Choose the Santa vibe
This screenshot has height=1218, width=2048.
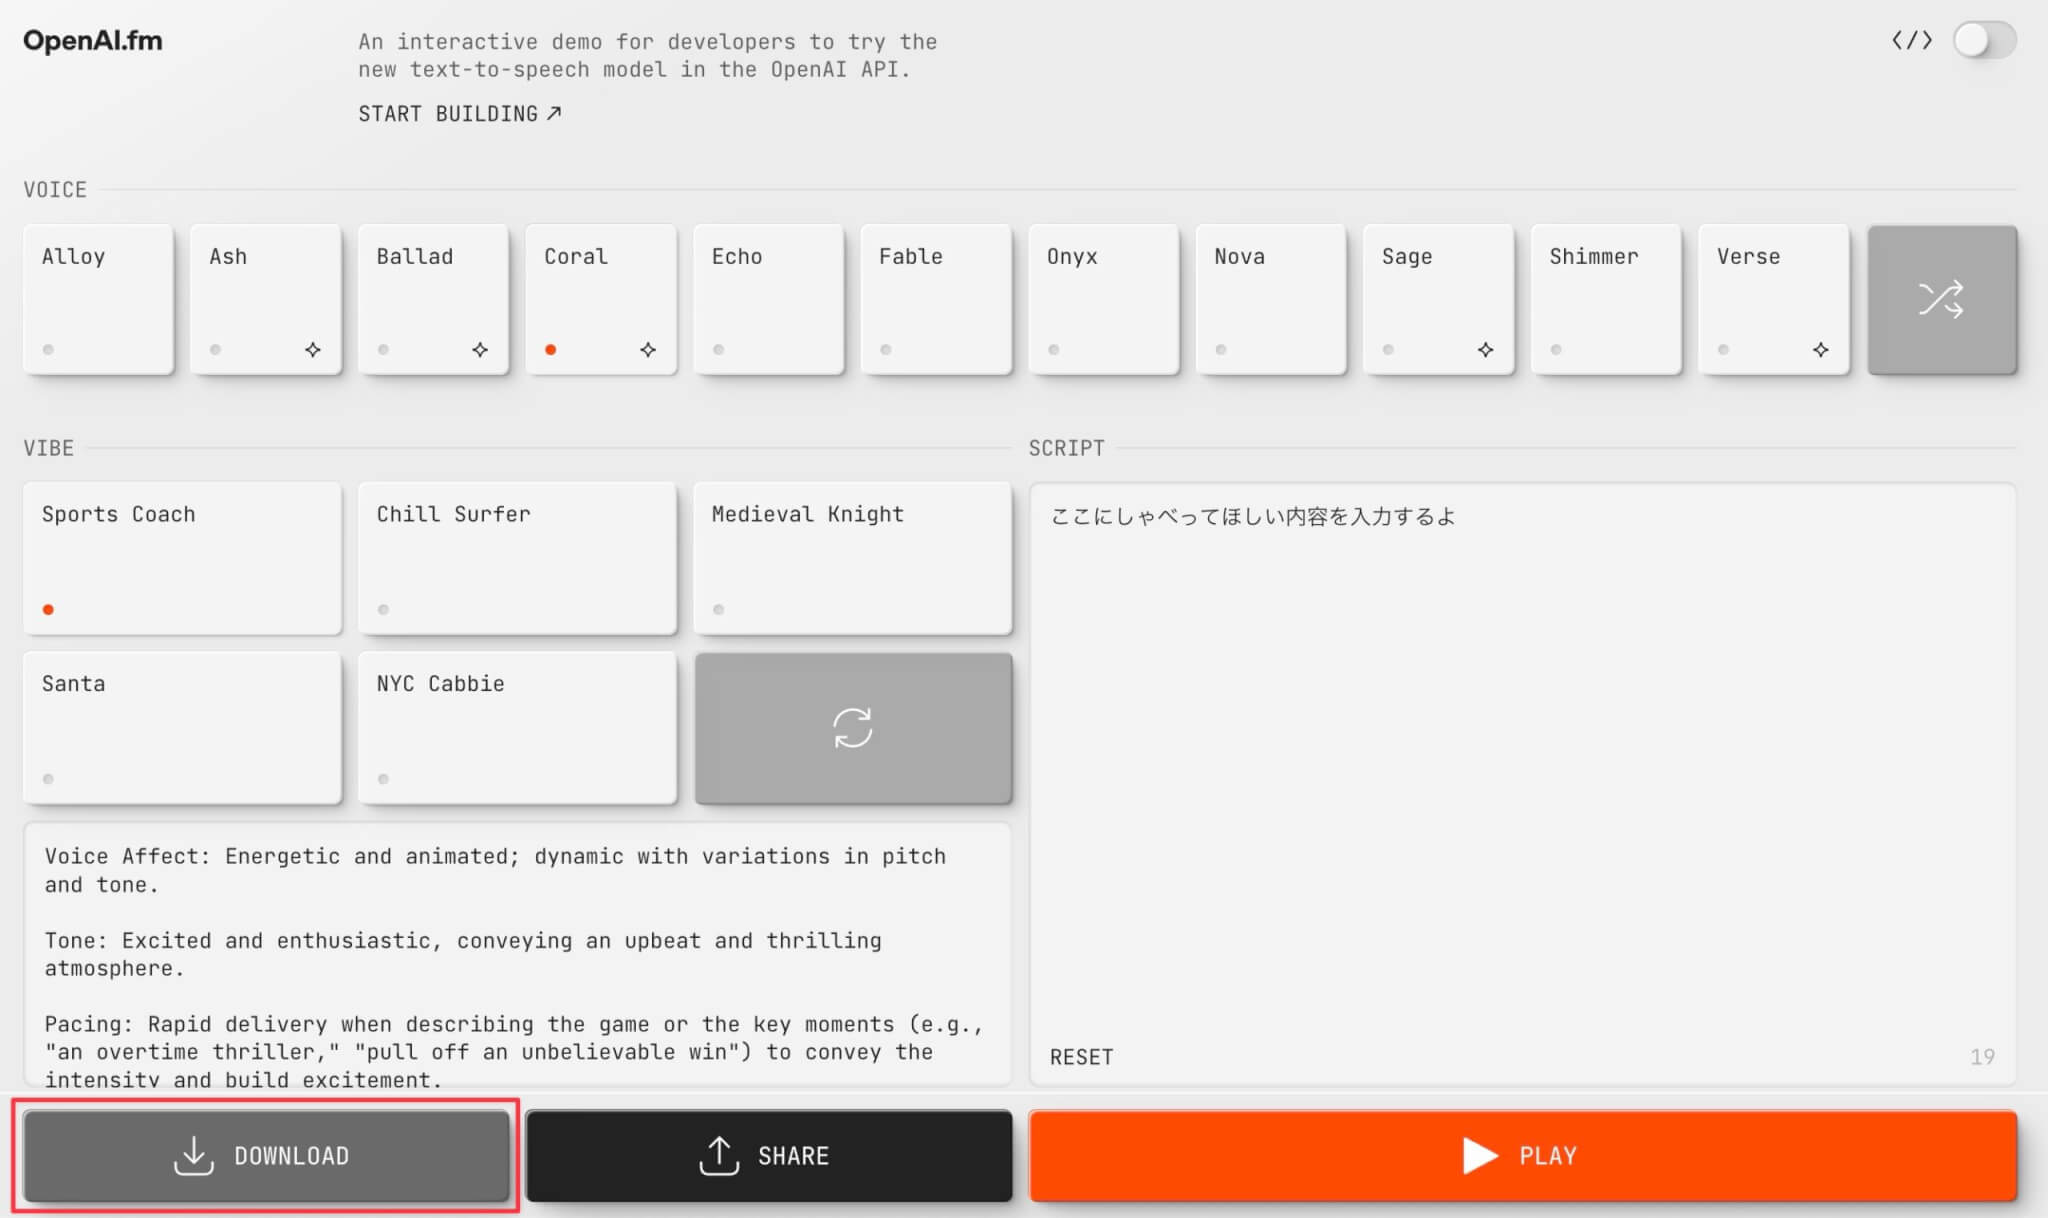182,728
